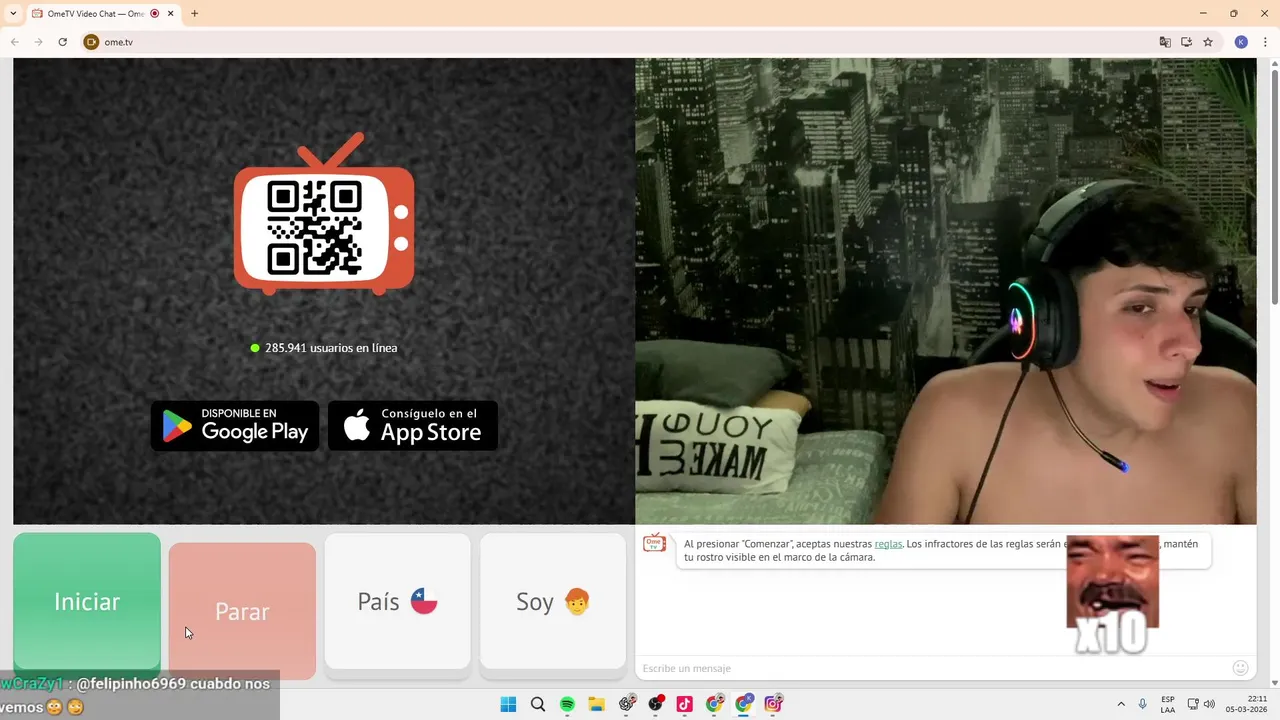Switch the ESP LAA keyboard language
The width and height of the screenshot is (1280, 720).
coord(1168,704)
